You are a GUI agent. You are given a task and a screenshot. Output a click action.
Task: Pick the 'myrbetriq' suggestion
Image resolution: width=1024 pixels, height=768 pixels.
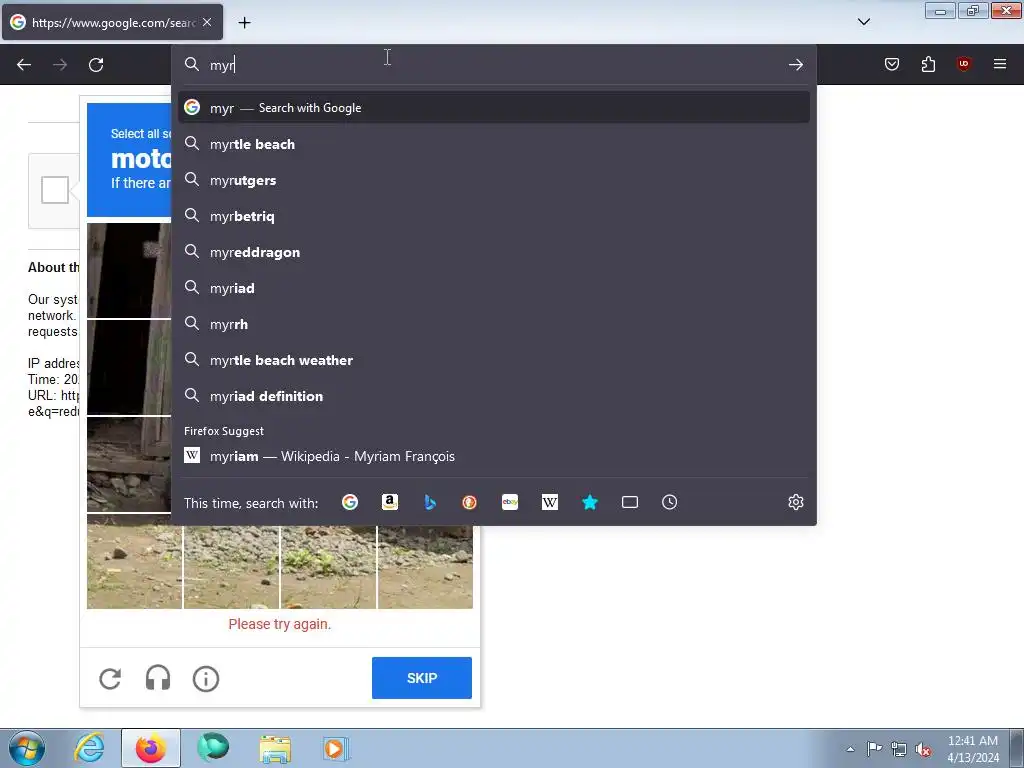pos(494,216)
